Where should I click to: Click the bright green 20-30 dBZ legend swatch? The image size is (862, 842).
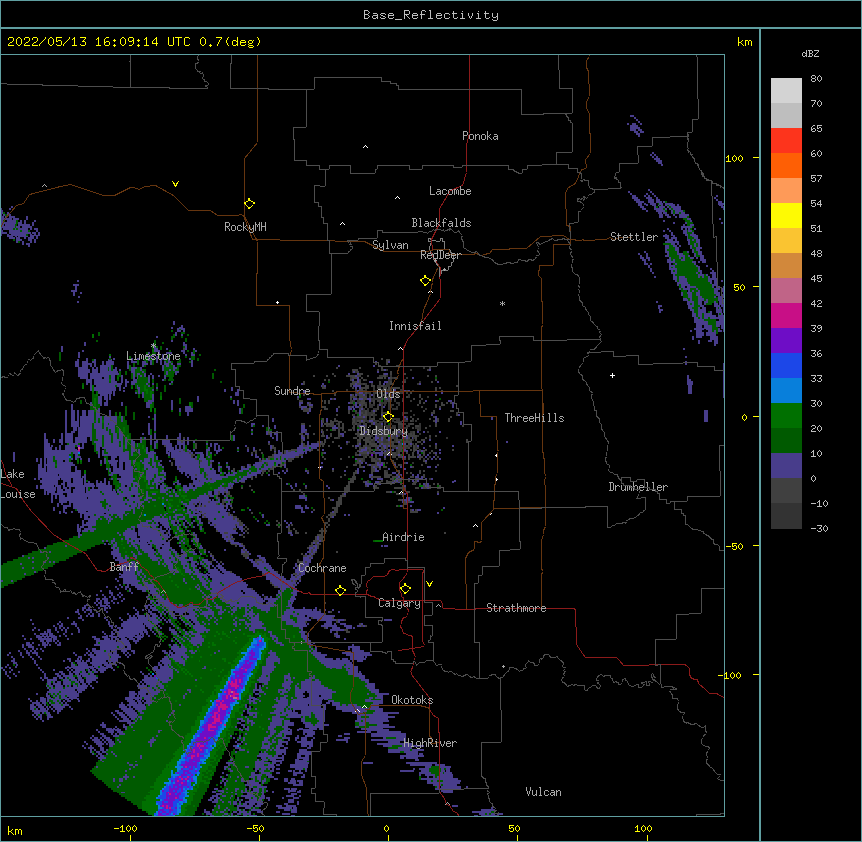click(786, 416)
